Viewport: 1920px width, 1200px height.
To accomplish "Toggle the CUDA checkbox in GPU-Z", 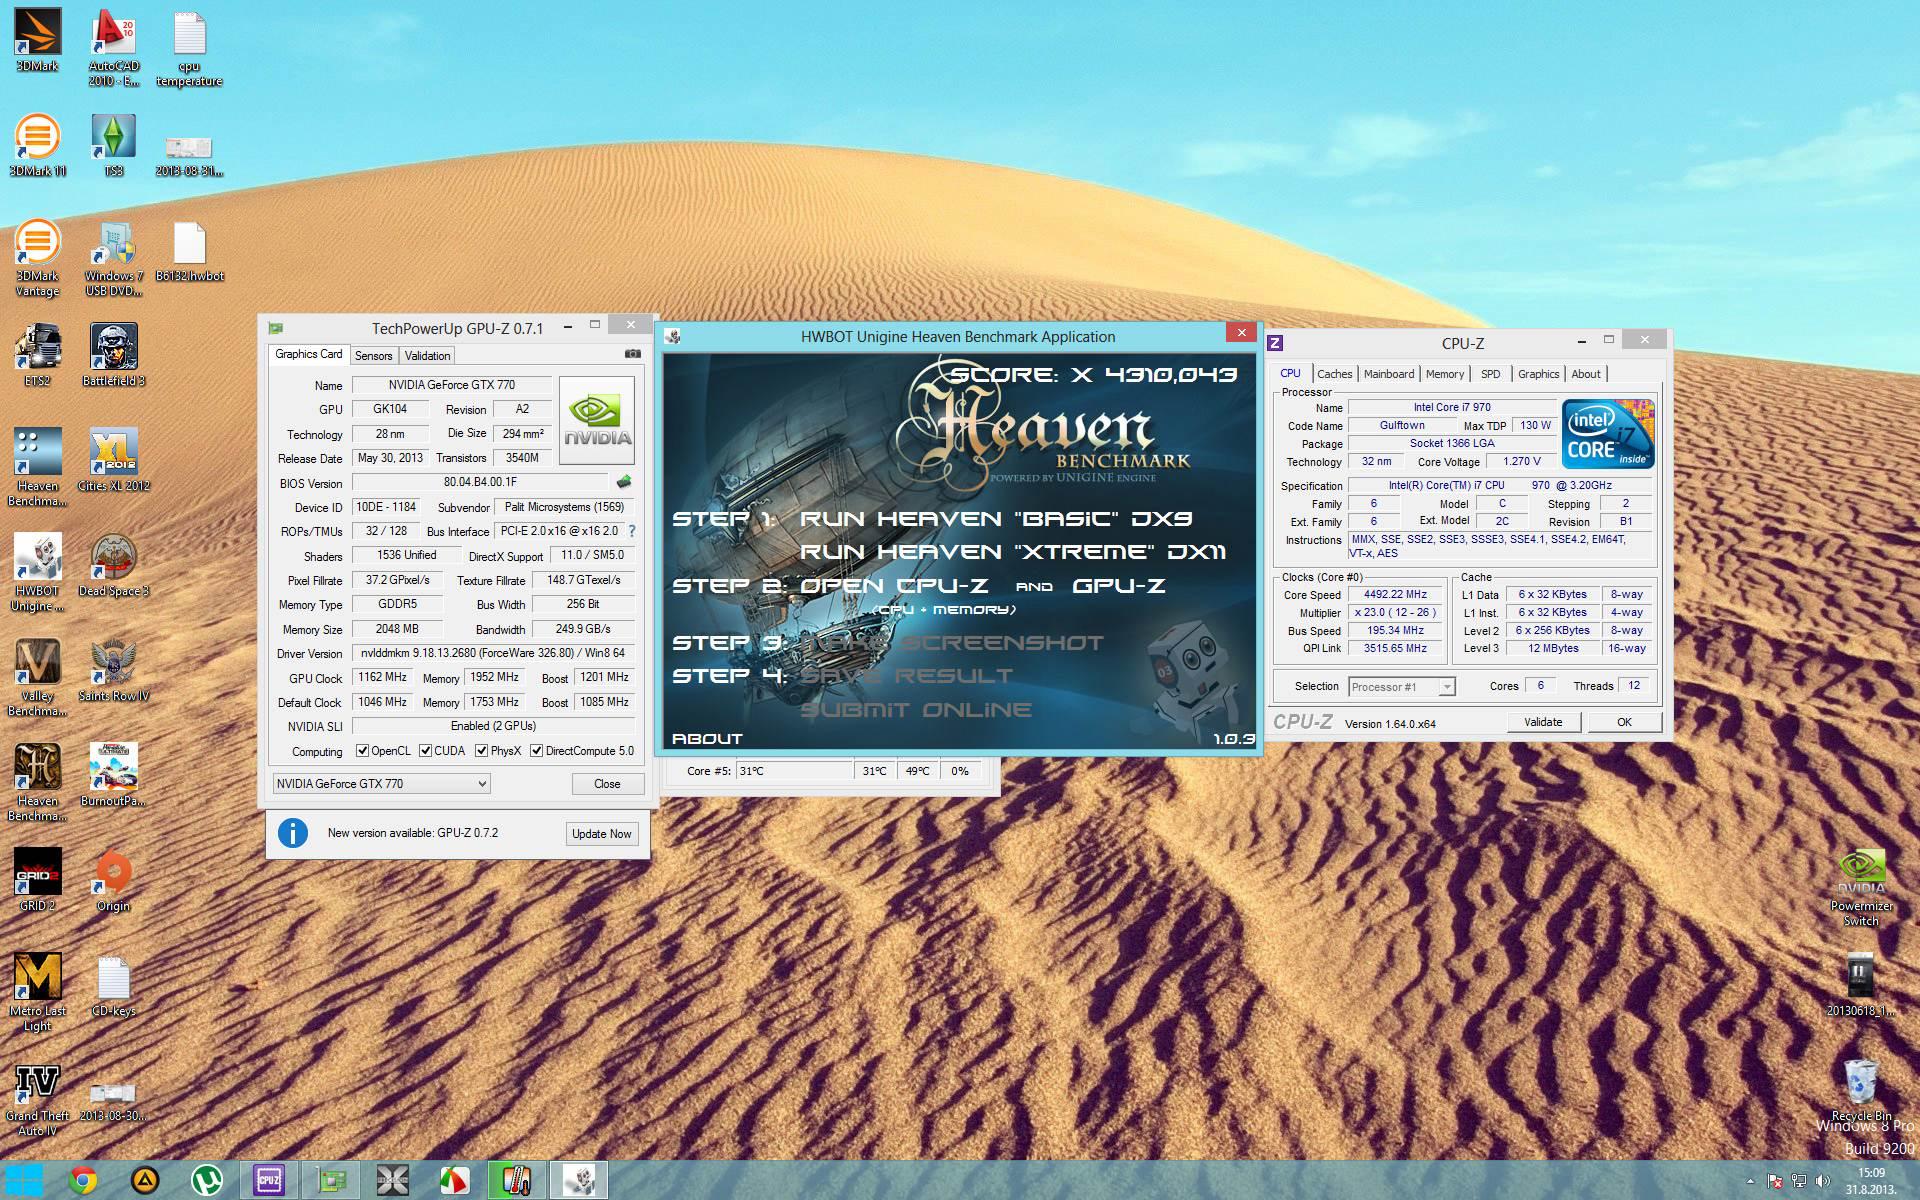I will (x=425, y=751).
